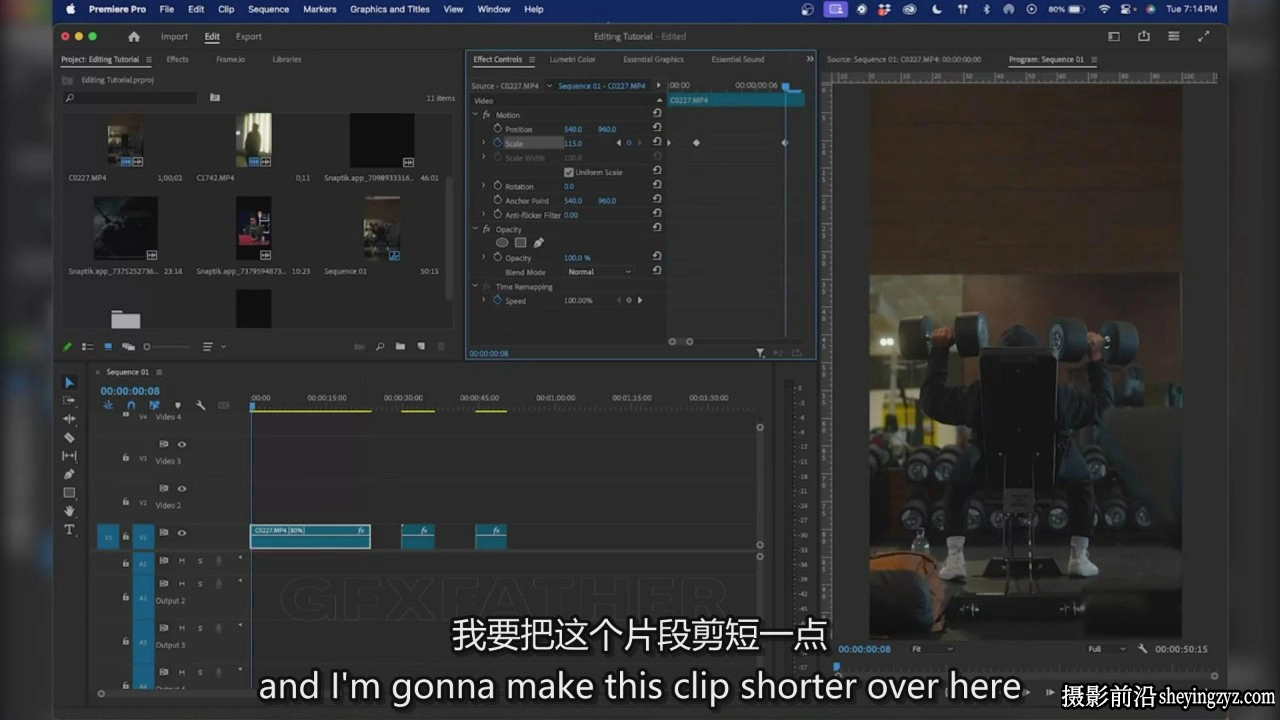The height and width of the screenshot is (720, 1280).
Task: Open Program monitor zoom Fit dropdown
Action: [x=932, y=649]
